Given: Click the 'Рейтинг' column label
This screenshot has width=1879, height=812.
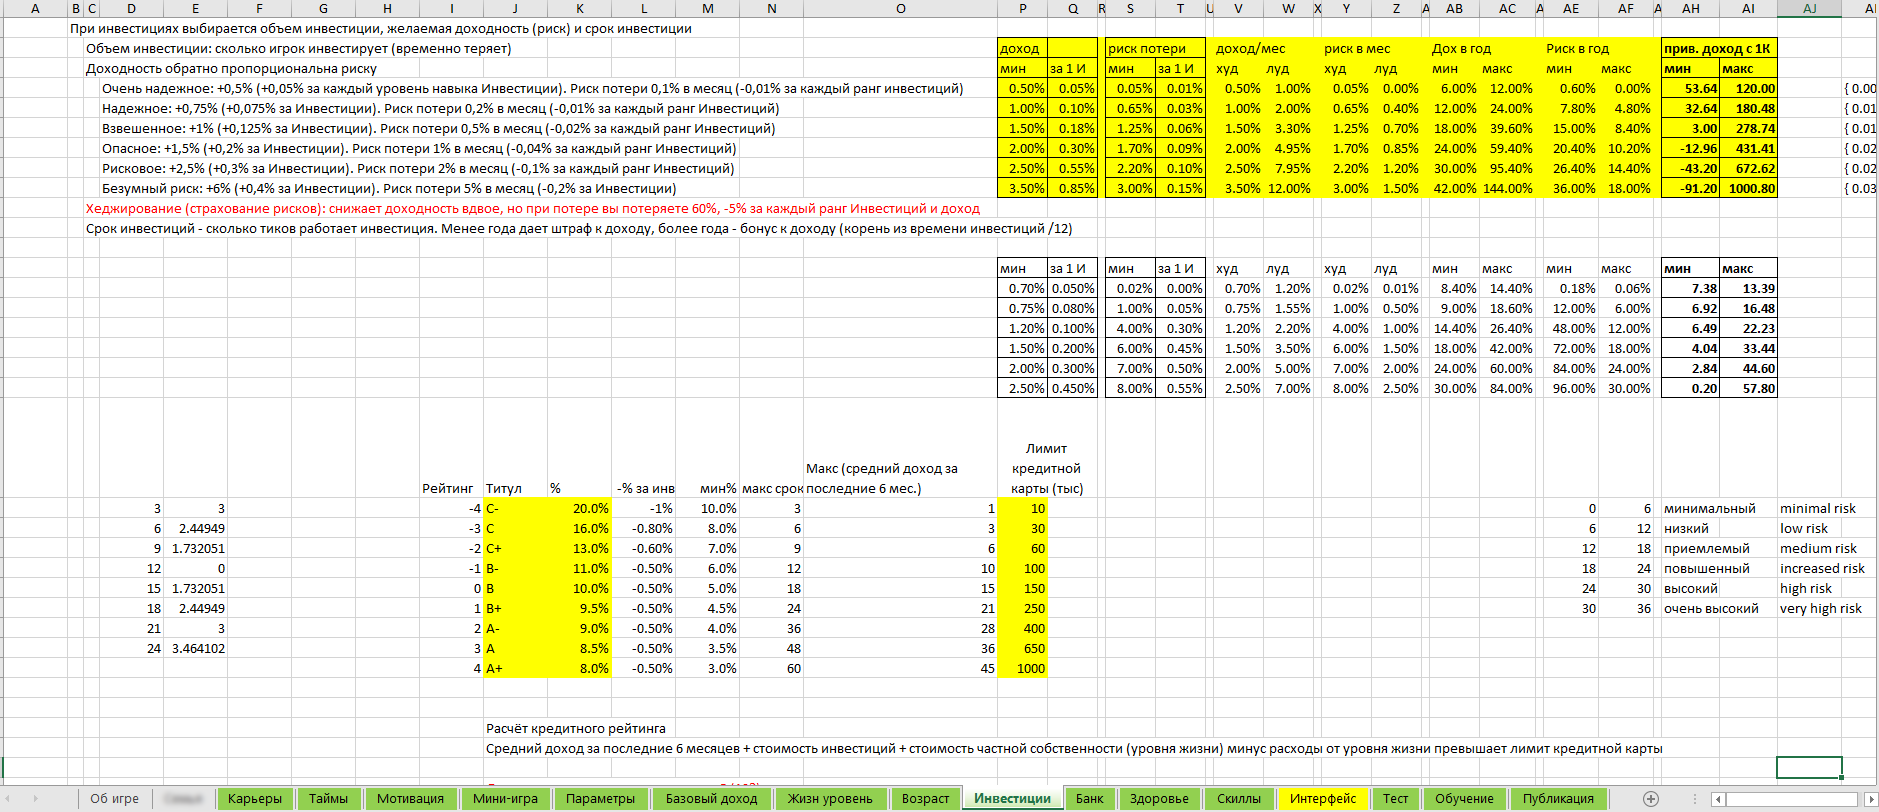Looking at the screenshot, I should coord(447,488).
